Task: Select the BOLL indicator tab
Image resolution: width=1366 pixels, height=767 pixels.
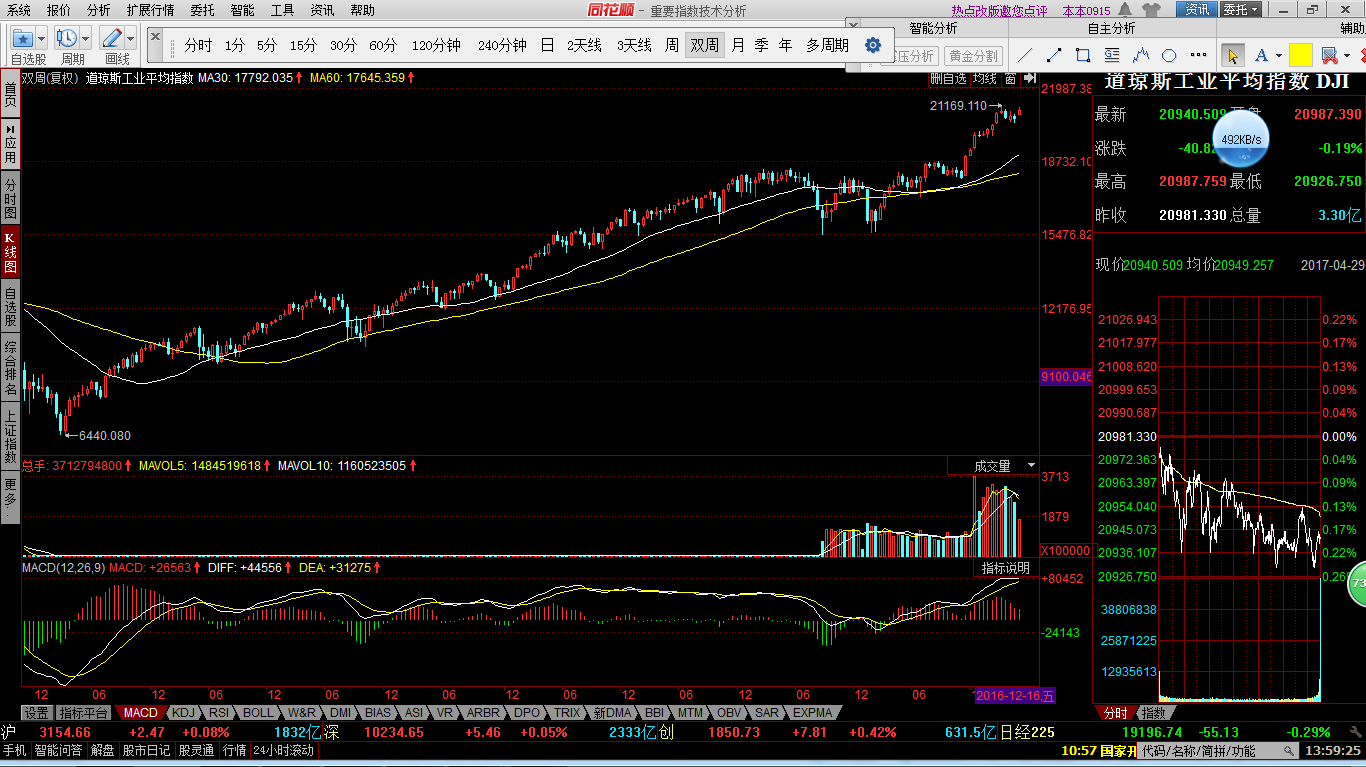Action: (258, 713)
